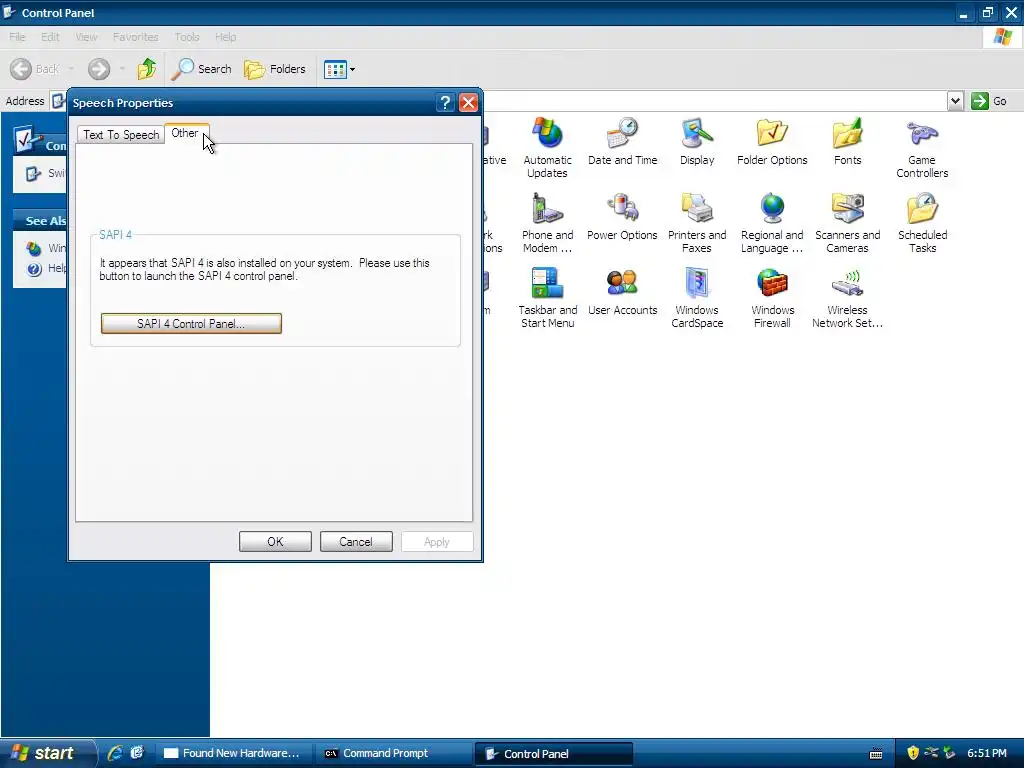Toggle the Folders pane button

[x=275, y=69]
